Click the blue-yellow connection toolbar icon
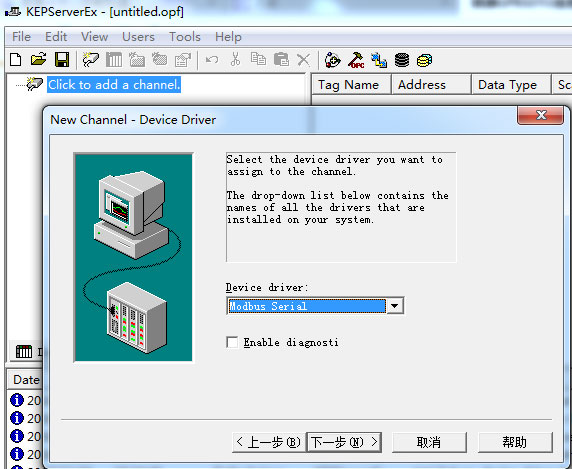Viewport: 572px width, 469px height. [379, 60]
